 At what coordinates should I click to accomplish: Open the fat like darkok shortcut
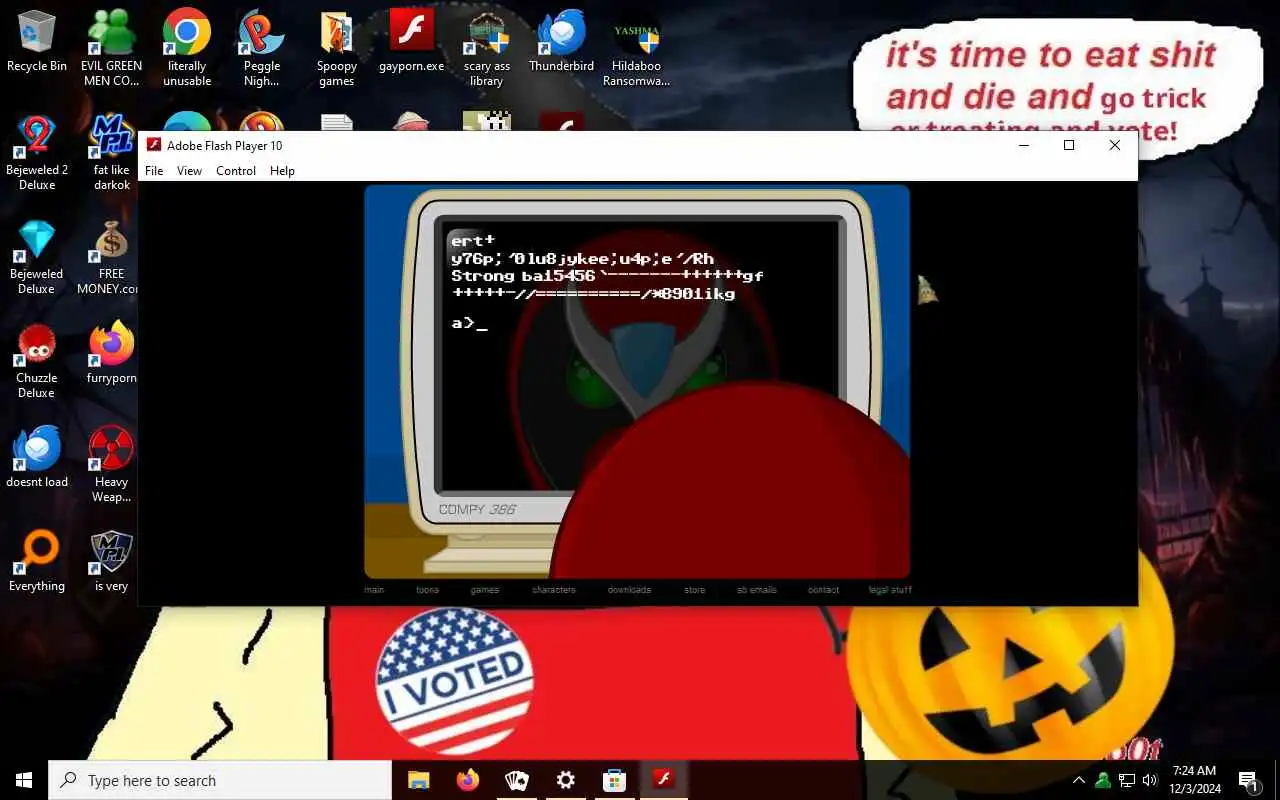pyautogui.click(x=112, y=152)
